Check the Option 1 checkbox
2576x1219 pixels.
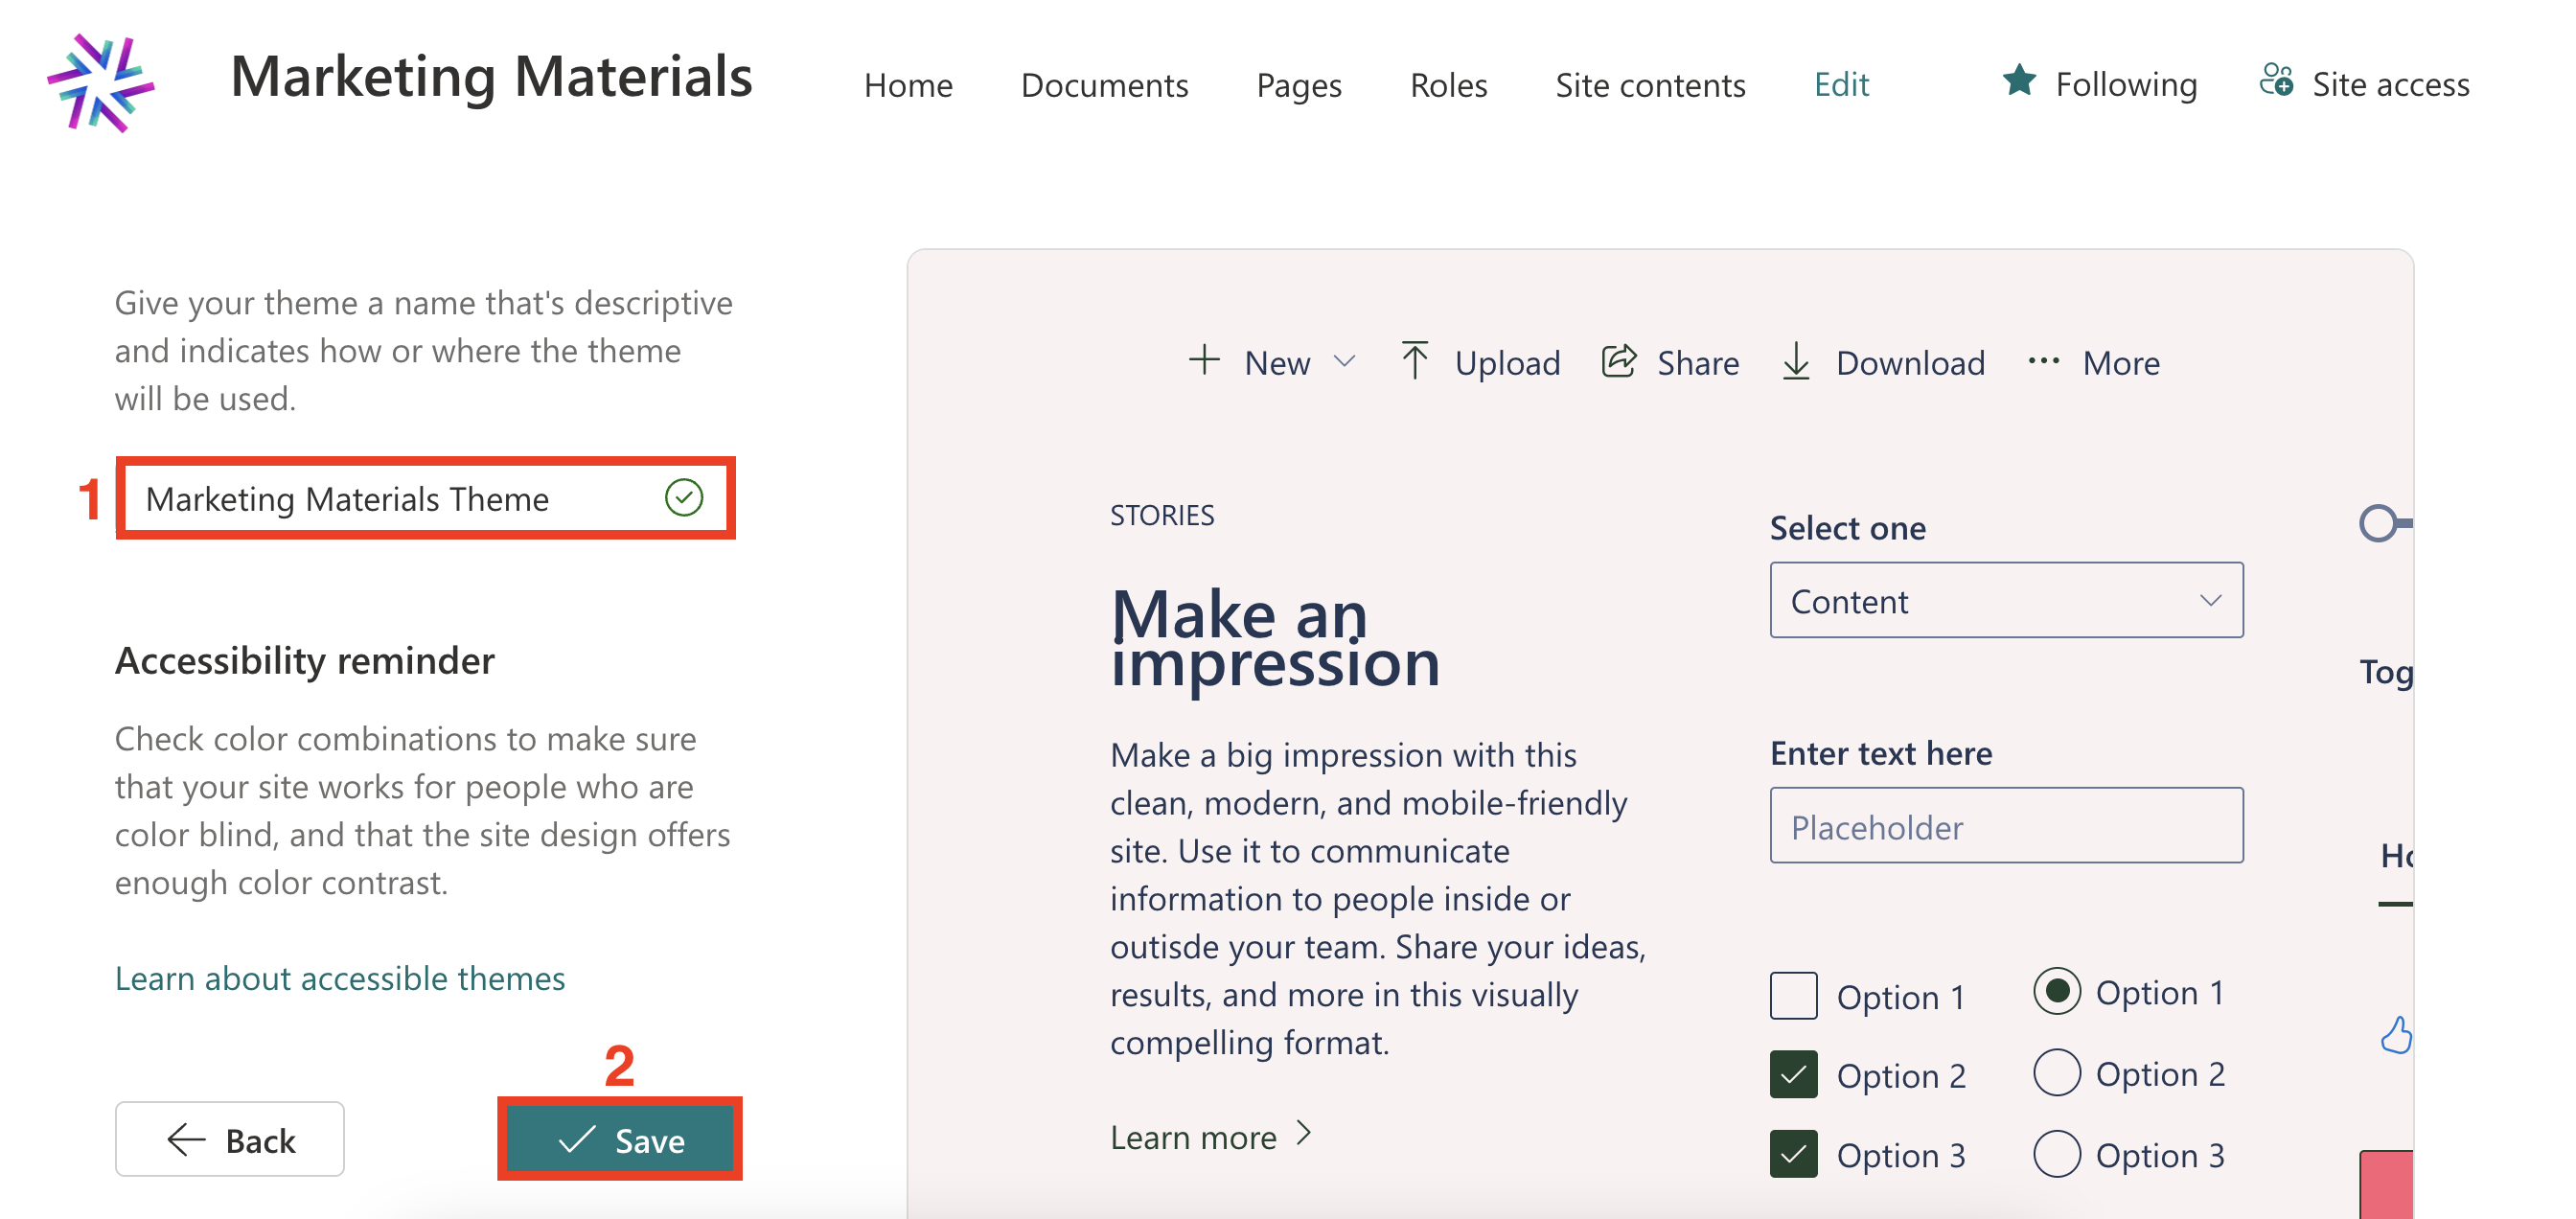click(1793, 996)
